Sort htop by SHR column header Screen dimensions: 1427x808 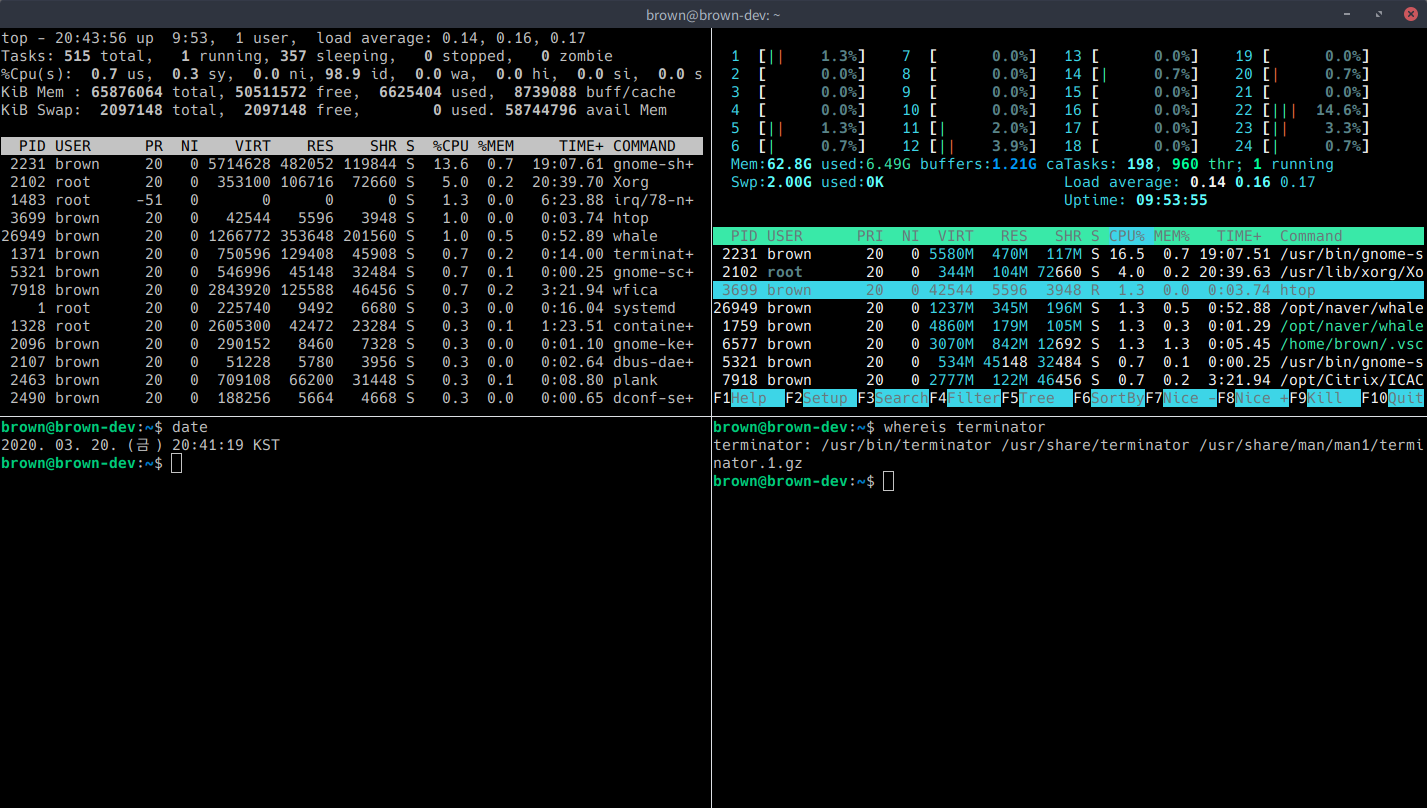click(x=1068, y=236)
